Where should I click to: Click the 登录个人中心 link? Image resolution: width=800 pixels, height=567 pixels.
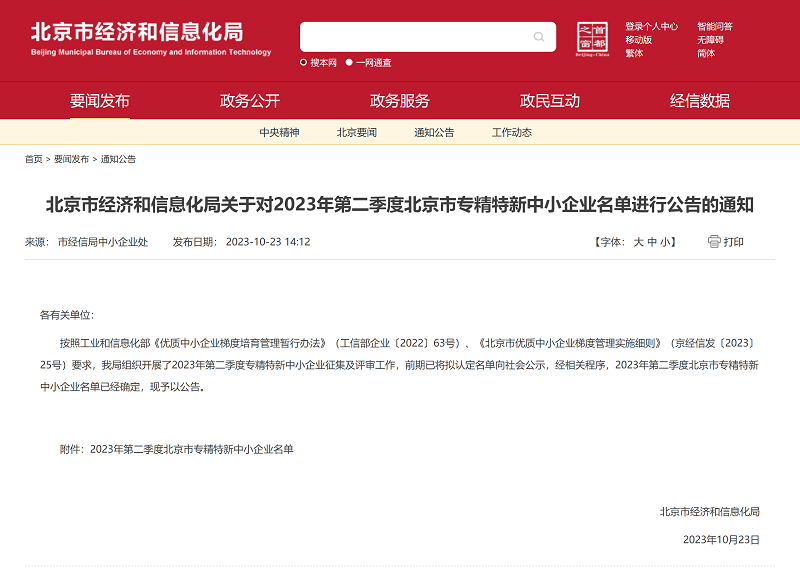point(651,27)
